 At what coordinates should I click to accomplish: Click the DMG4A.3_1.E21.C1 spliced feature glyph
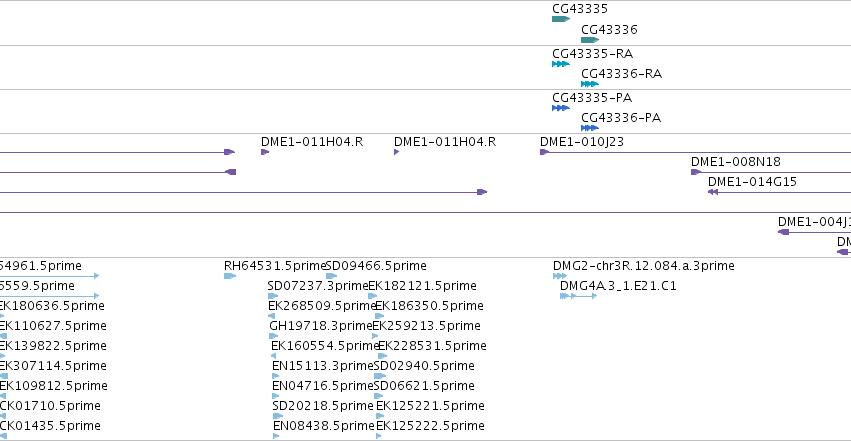(579, 296)
